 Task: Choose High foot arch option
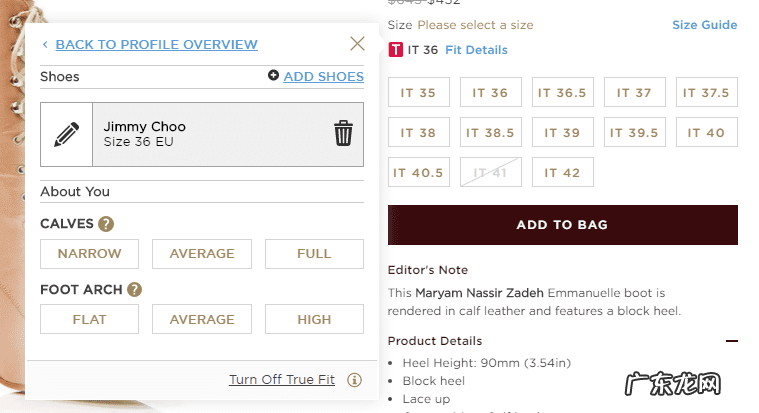pyautogui.click(x=314, y=320)
